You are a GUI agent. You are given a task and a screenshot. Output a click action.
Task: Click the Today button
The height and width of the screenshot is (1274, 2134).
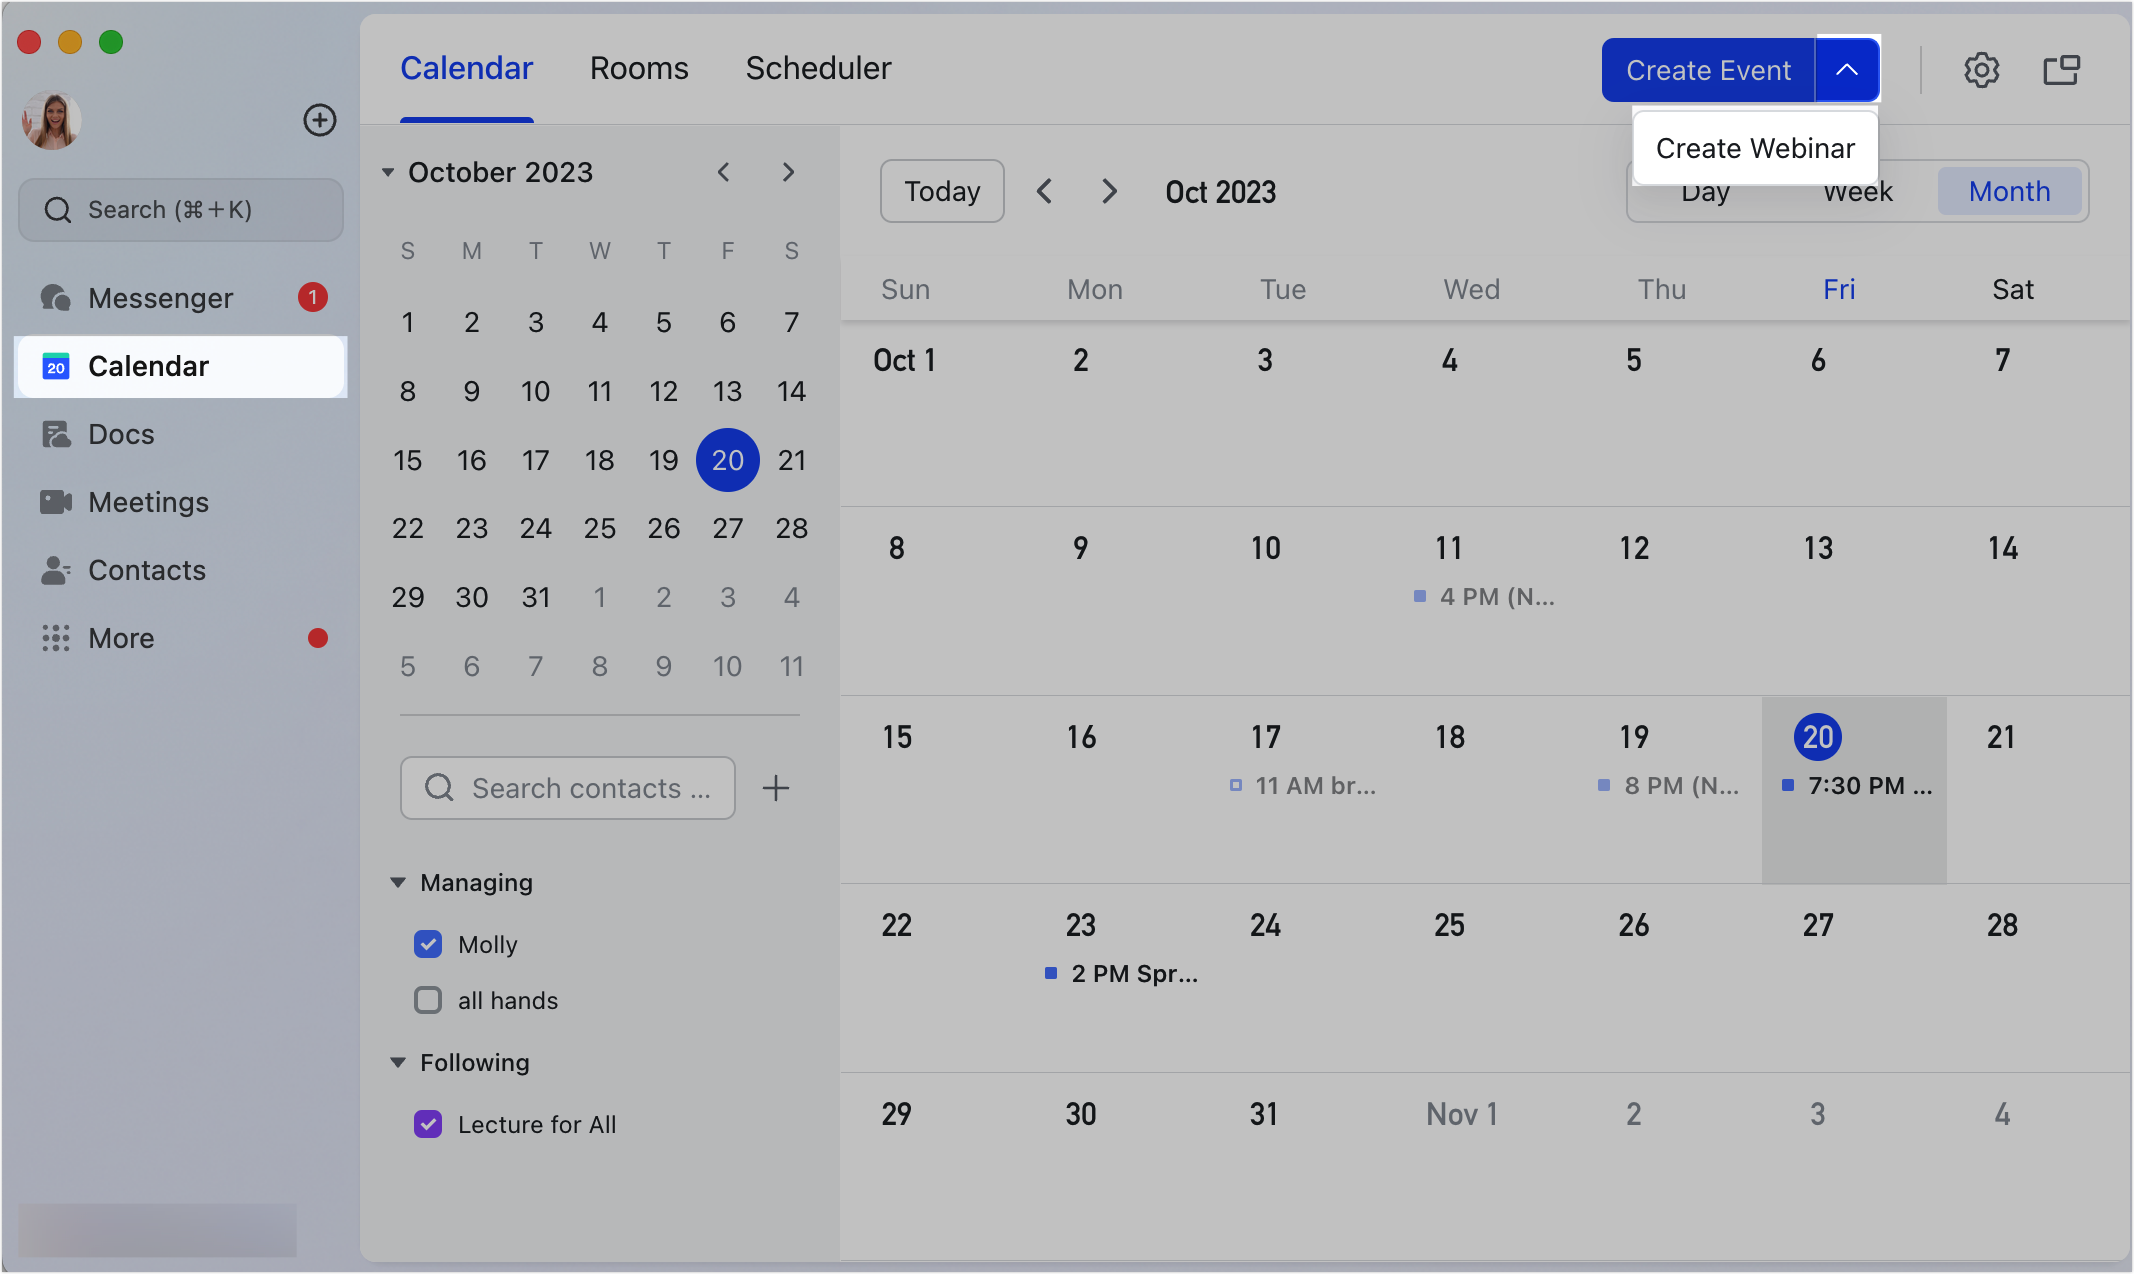(x=942, y=191)
